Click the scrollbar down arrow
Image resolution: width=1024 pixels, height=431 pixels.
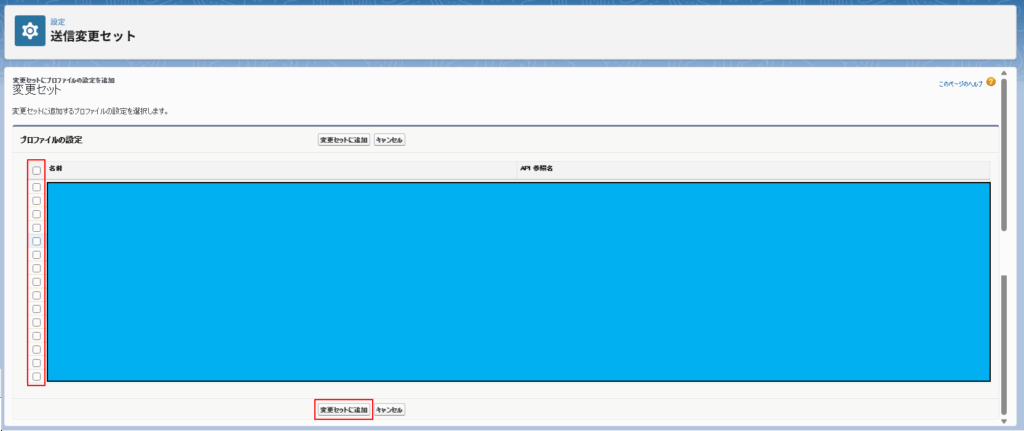1004,420
